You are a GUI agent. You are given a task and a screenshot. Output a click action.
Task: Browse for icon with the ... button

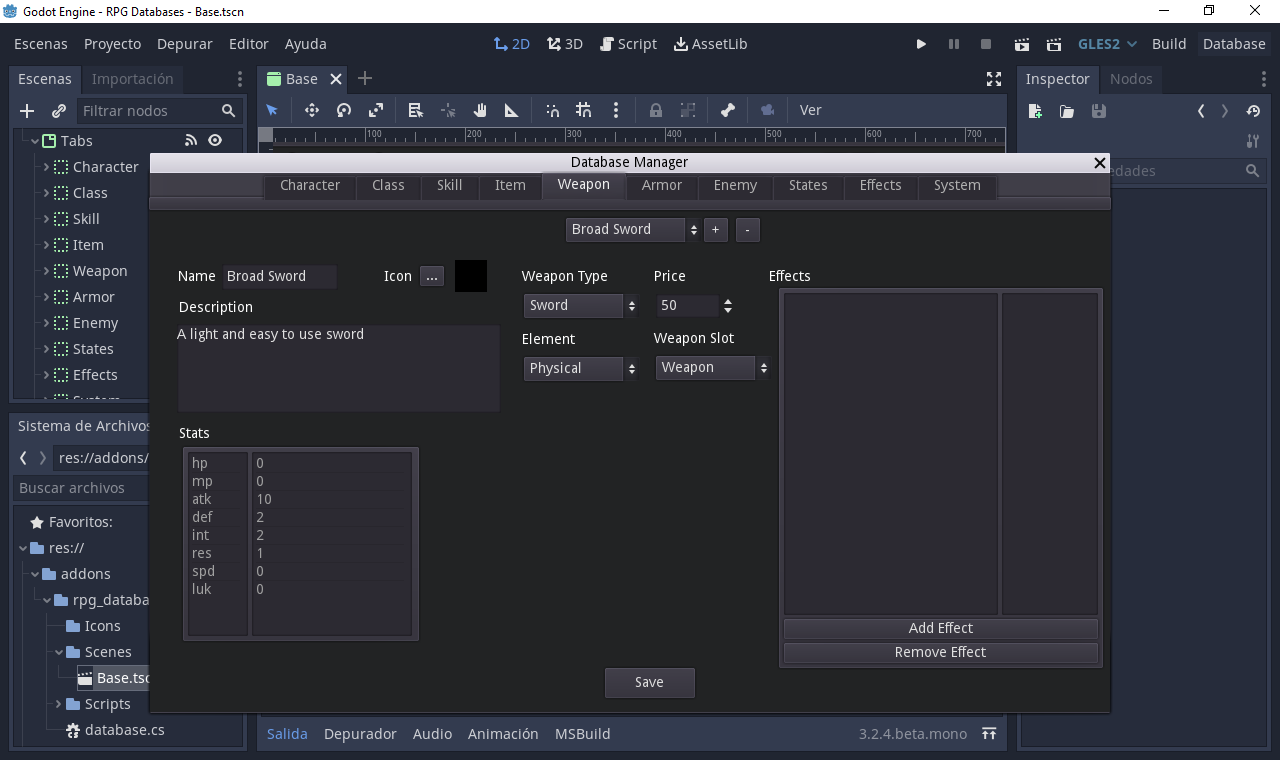pyautogui.click(x=431, y=277)
